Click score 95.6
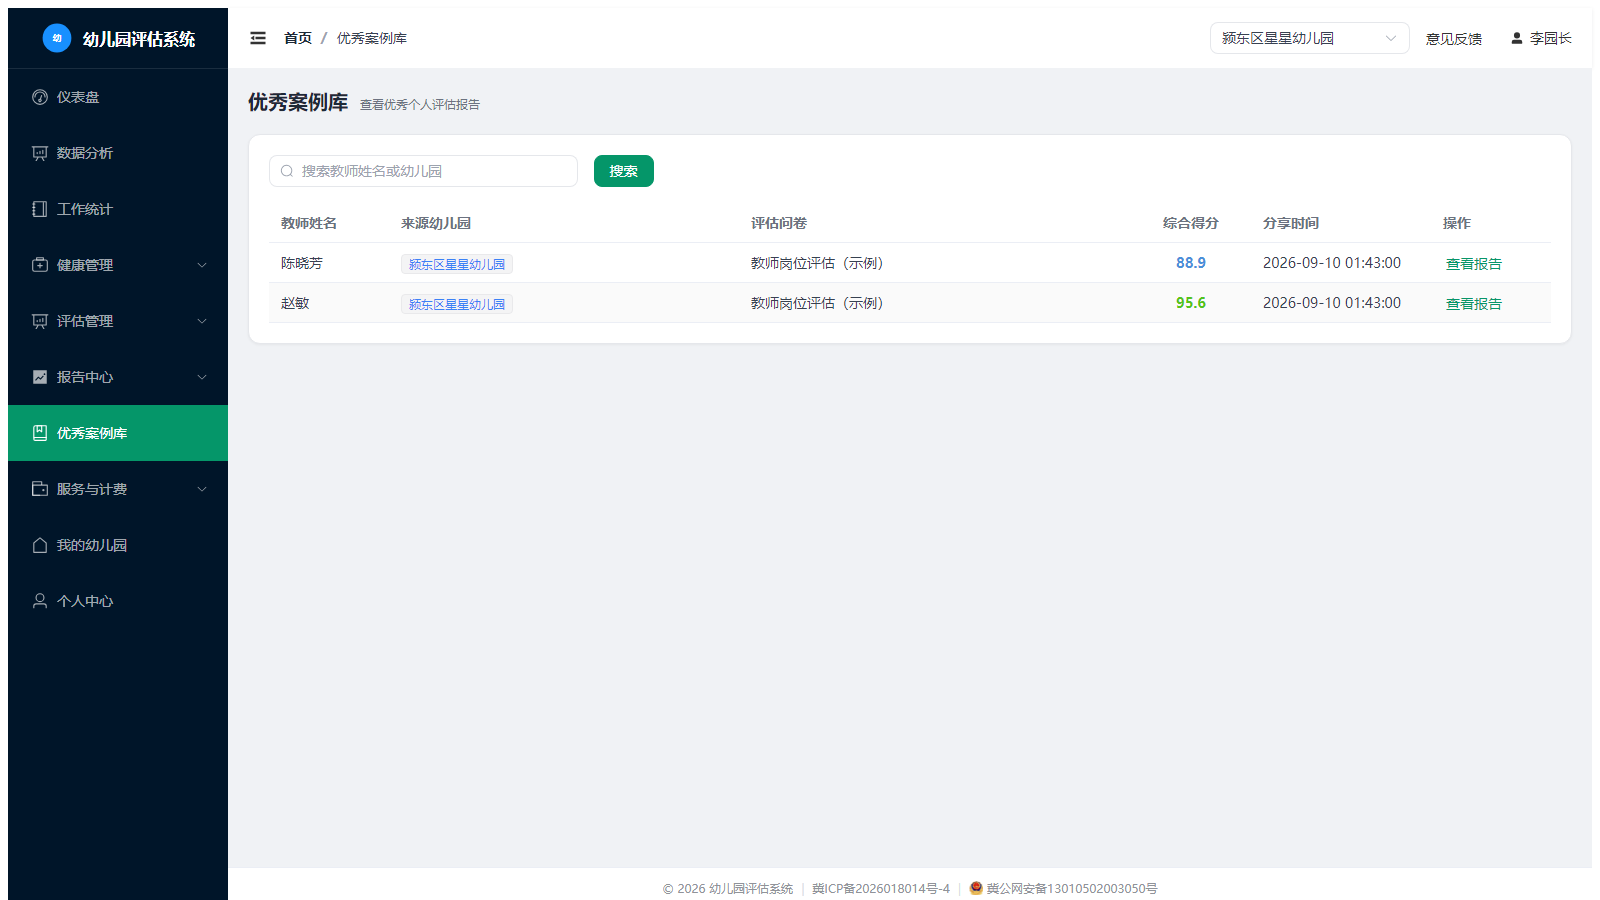This screenshot has height=900, width=1600. (1191, 303)
